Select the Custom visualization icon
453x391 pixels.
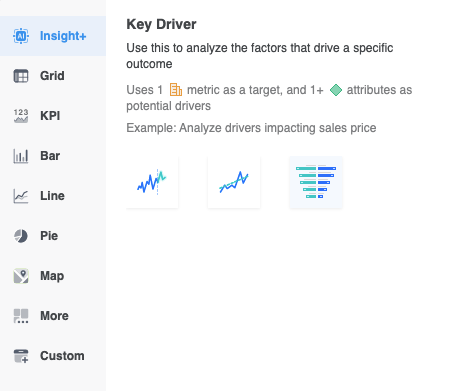pos(21,356)
